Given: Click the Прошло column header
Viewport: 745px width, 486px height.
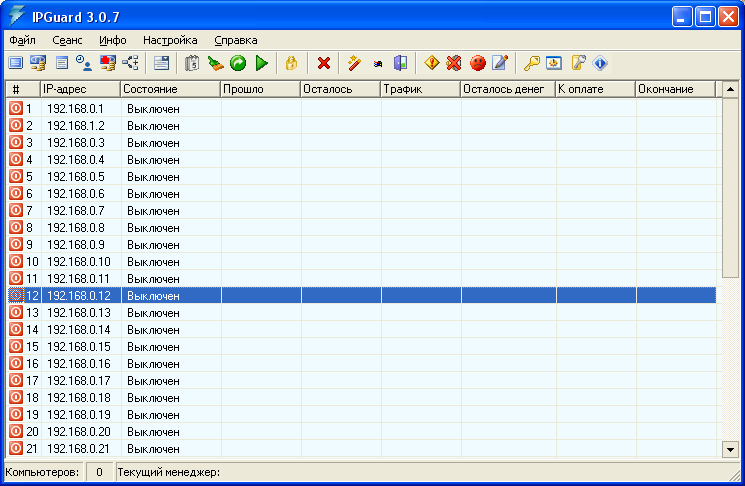Looking at the screenshot, I should pyautogui.click(x=261, y=89).
